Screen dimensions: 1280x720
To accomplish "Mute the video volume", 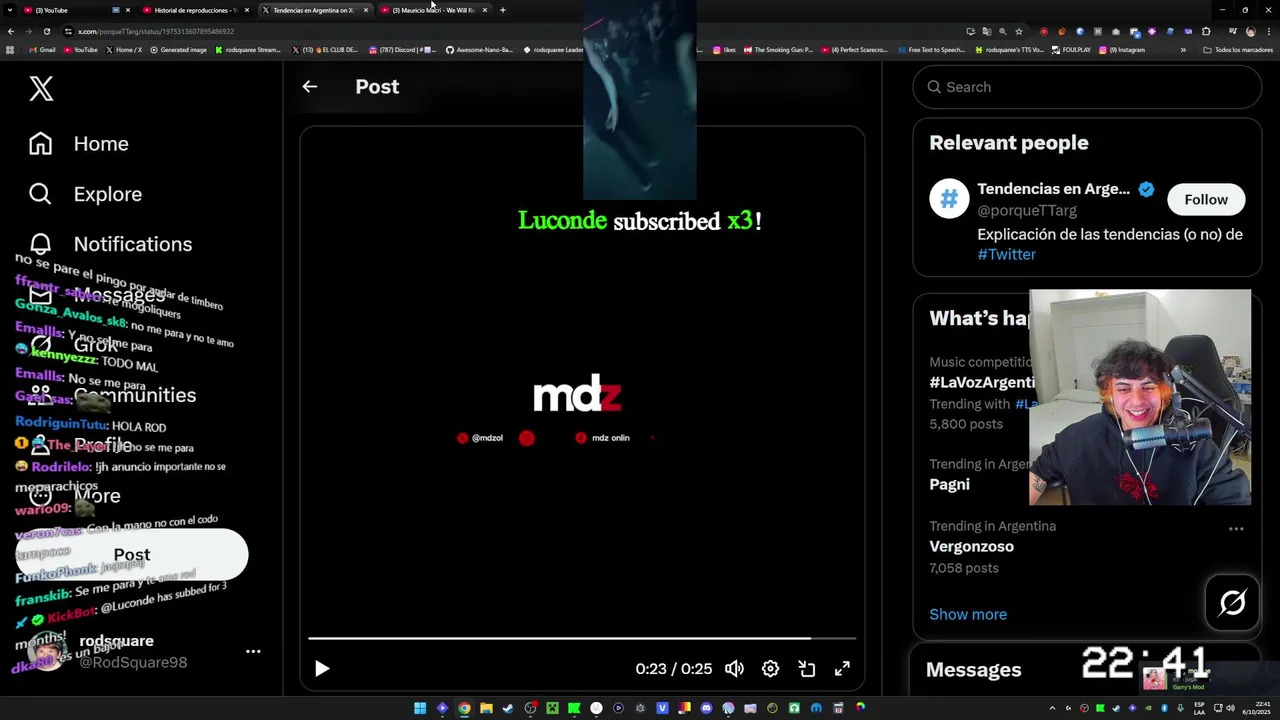I will click(x=734, y=669).
